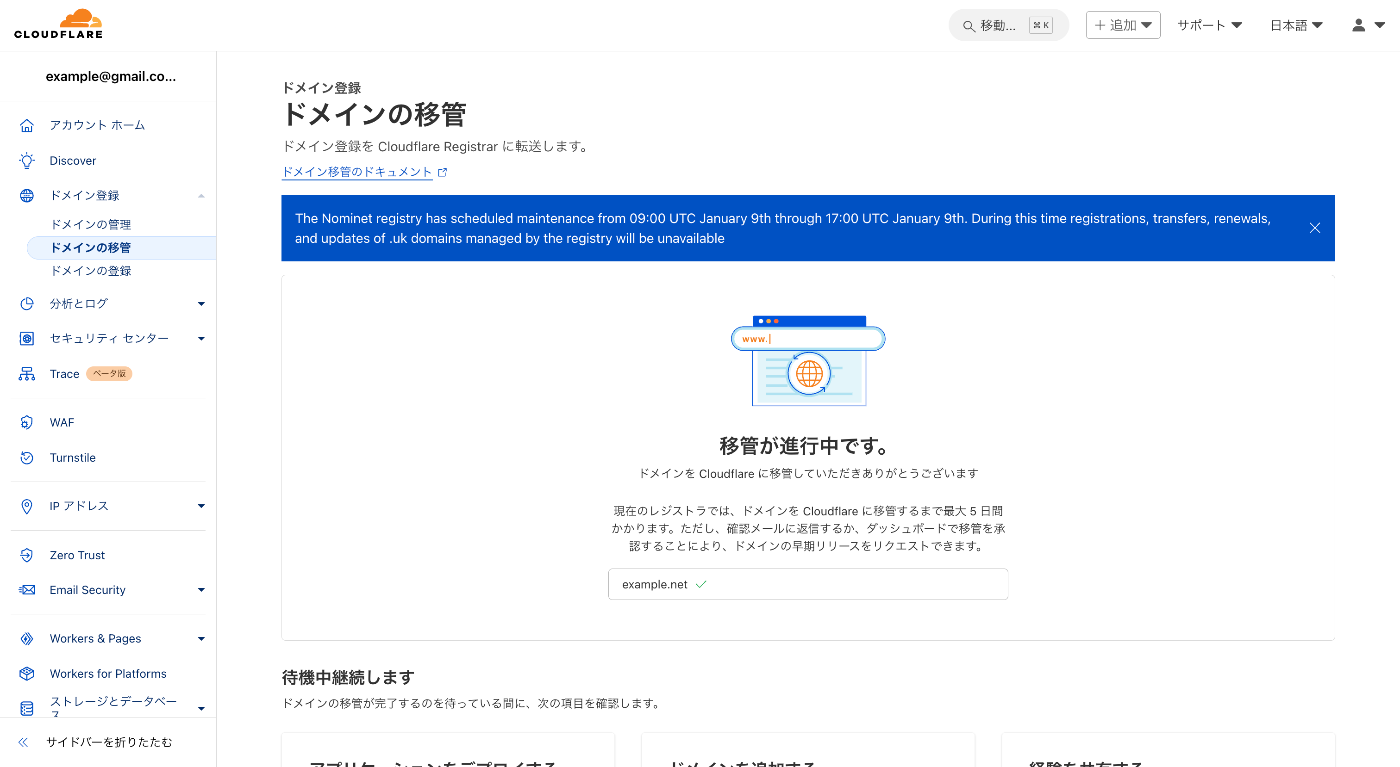The width and height of the screenshot is (1400, 767).
Task: Dismiss the Nominet maintenance banner
Action: (1315, 228)
